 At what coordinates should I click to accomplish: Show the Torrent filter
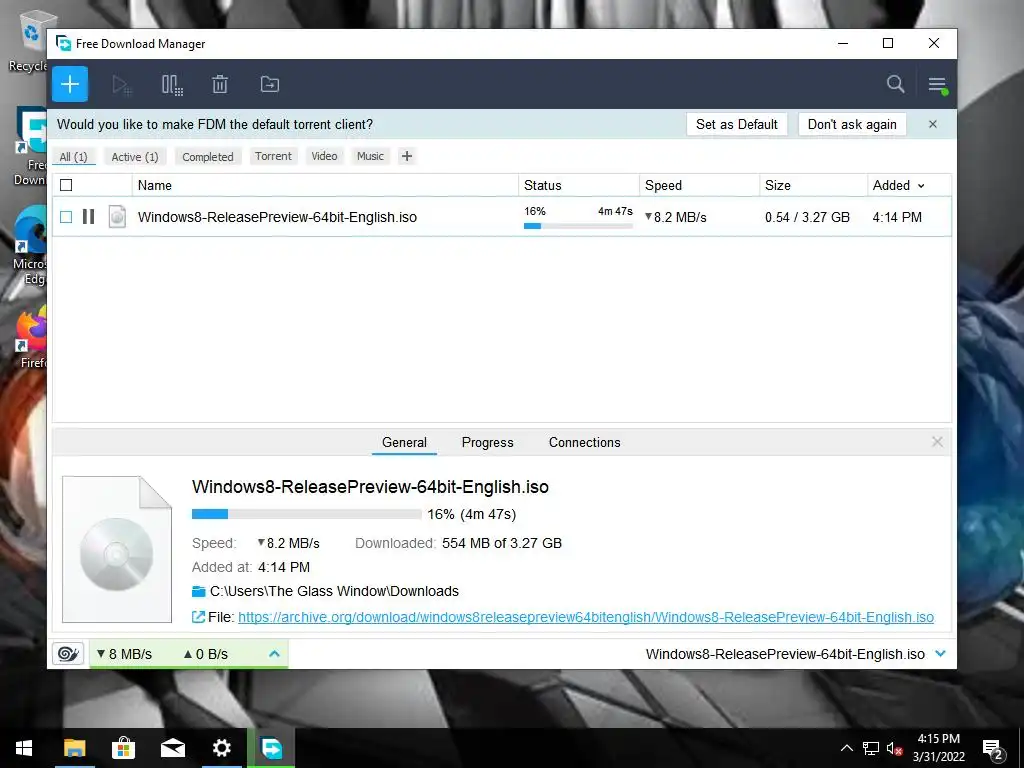click(x=273, y=156)
